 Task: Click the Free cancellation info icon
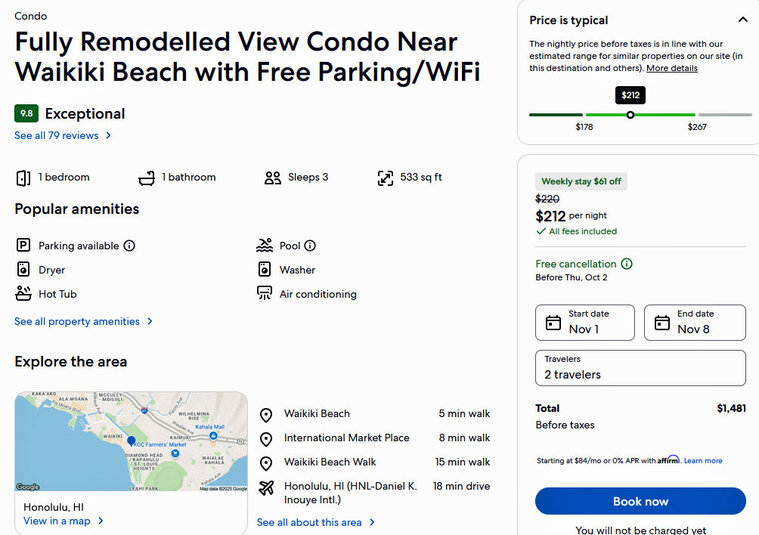tap(626, 264)
